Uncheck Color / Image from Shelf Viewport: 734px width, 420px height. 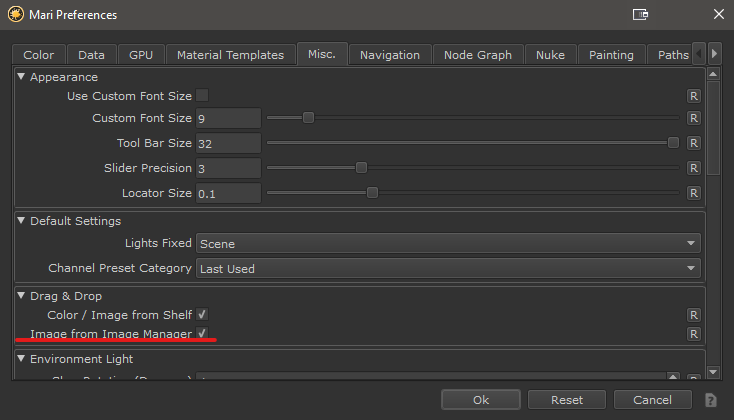coord(202,315)
